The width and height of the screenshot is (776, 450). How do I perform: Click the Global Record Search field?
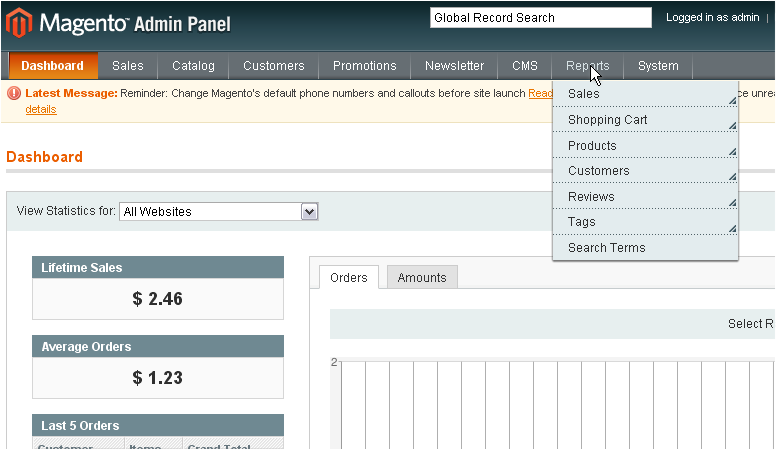pyautogui.click(x=540, y=18)
